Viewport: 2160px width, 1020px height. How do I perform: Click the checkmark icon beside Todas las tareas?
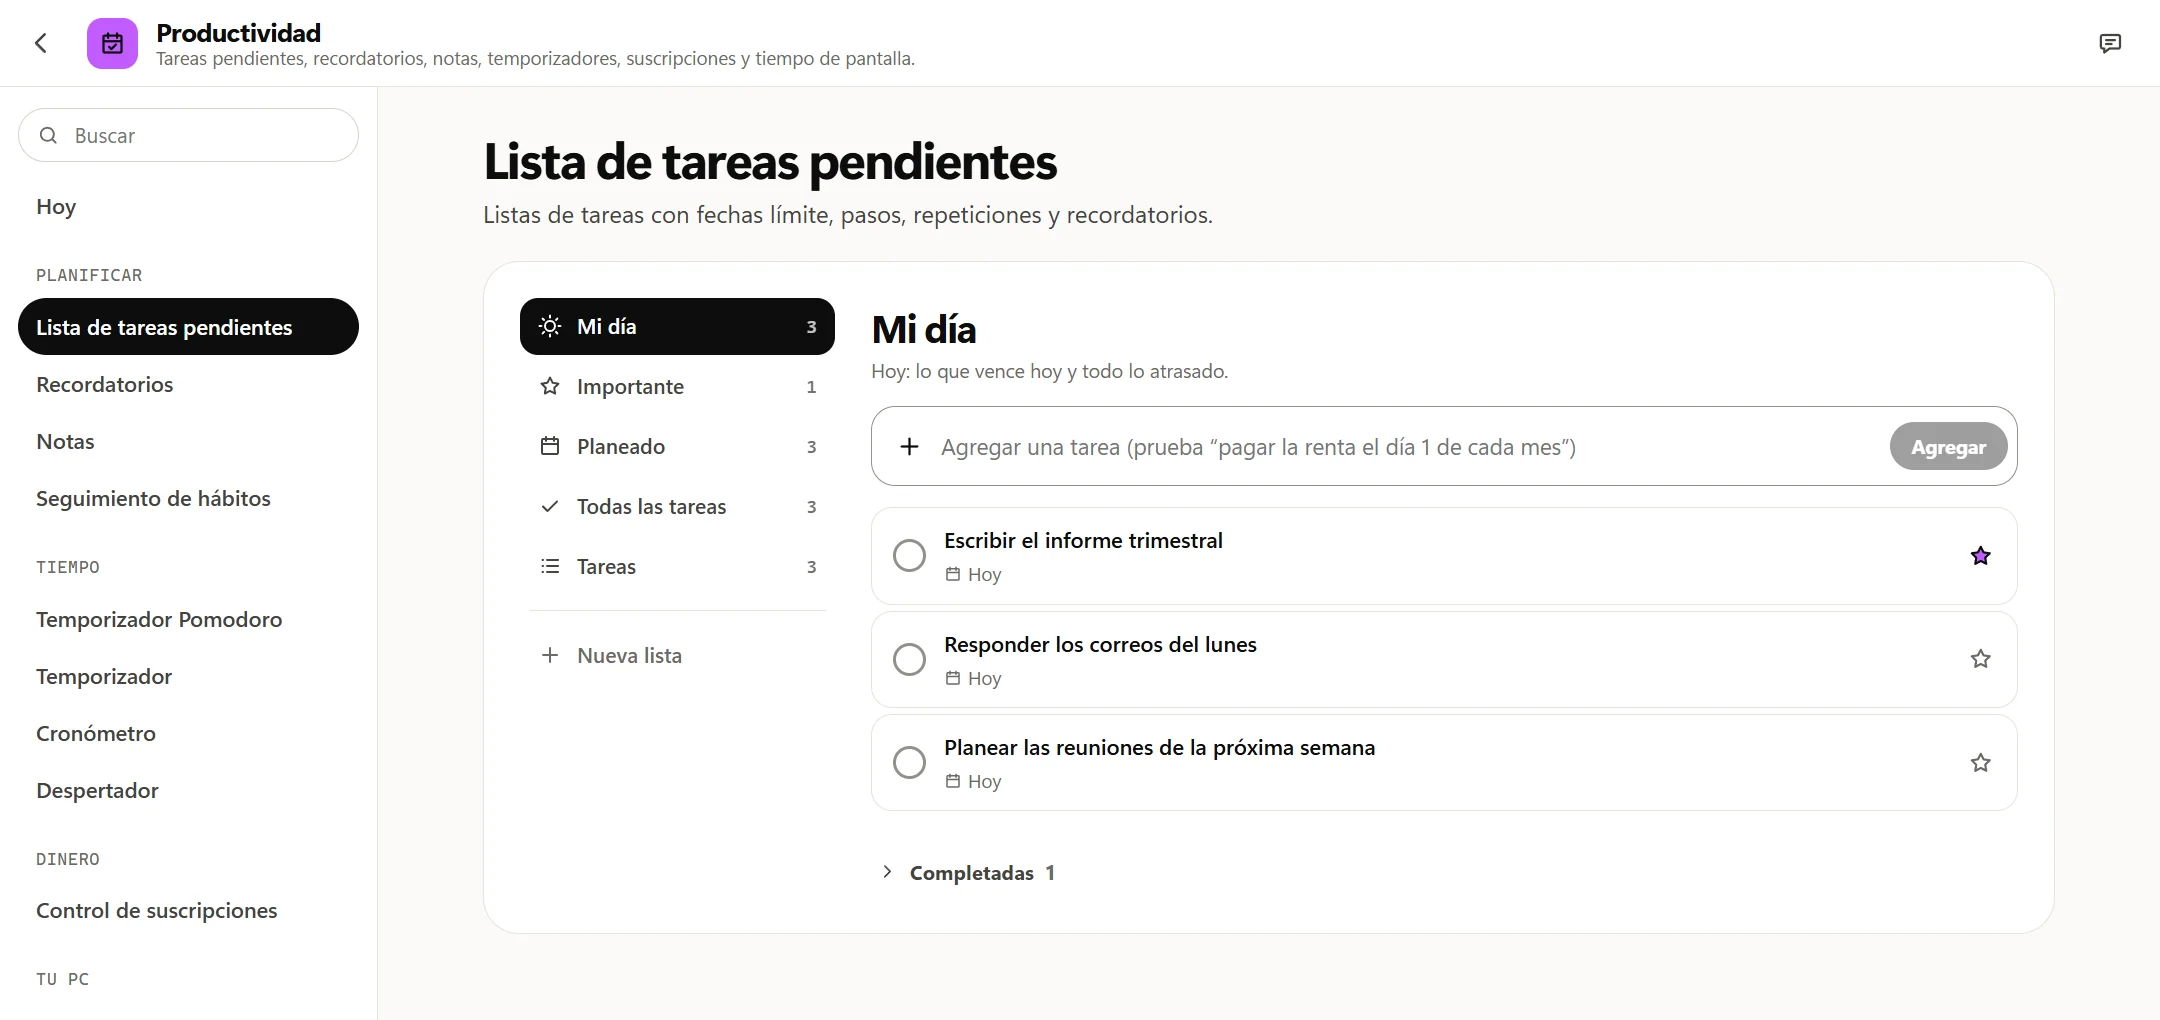[x=550, y=506]
